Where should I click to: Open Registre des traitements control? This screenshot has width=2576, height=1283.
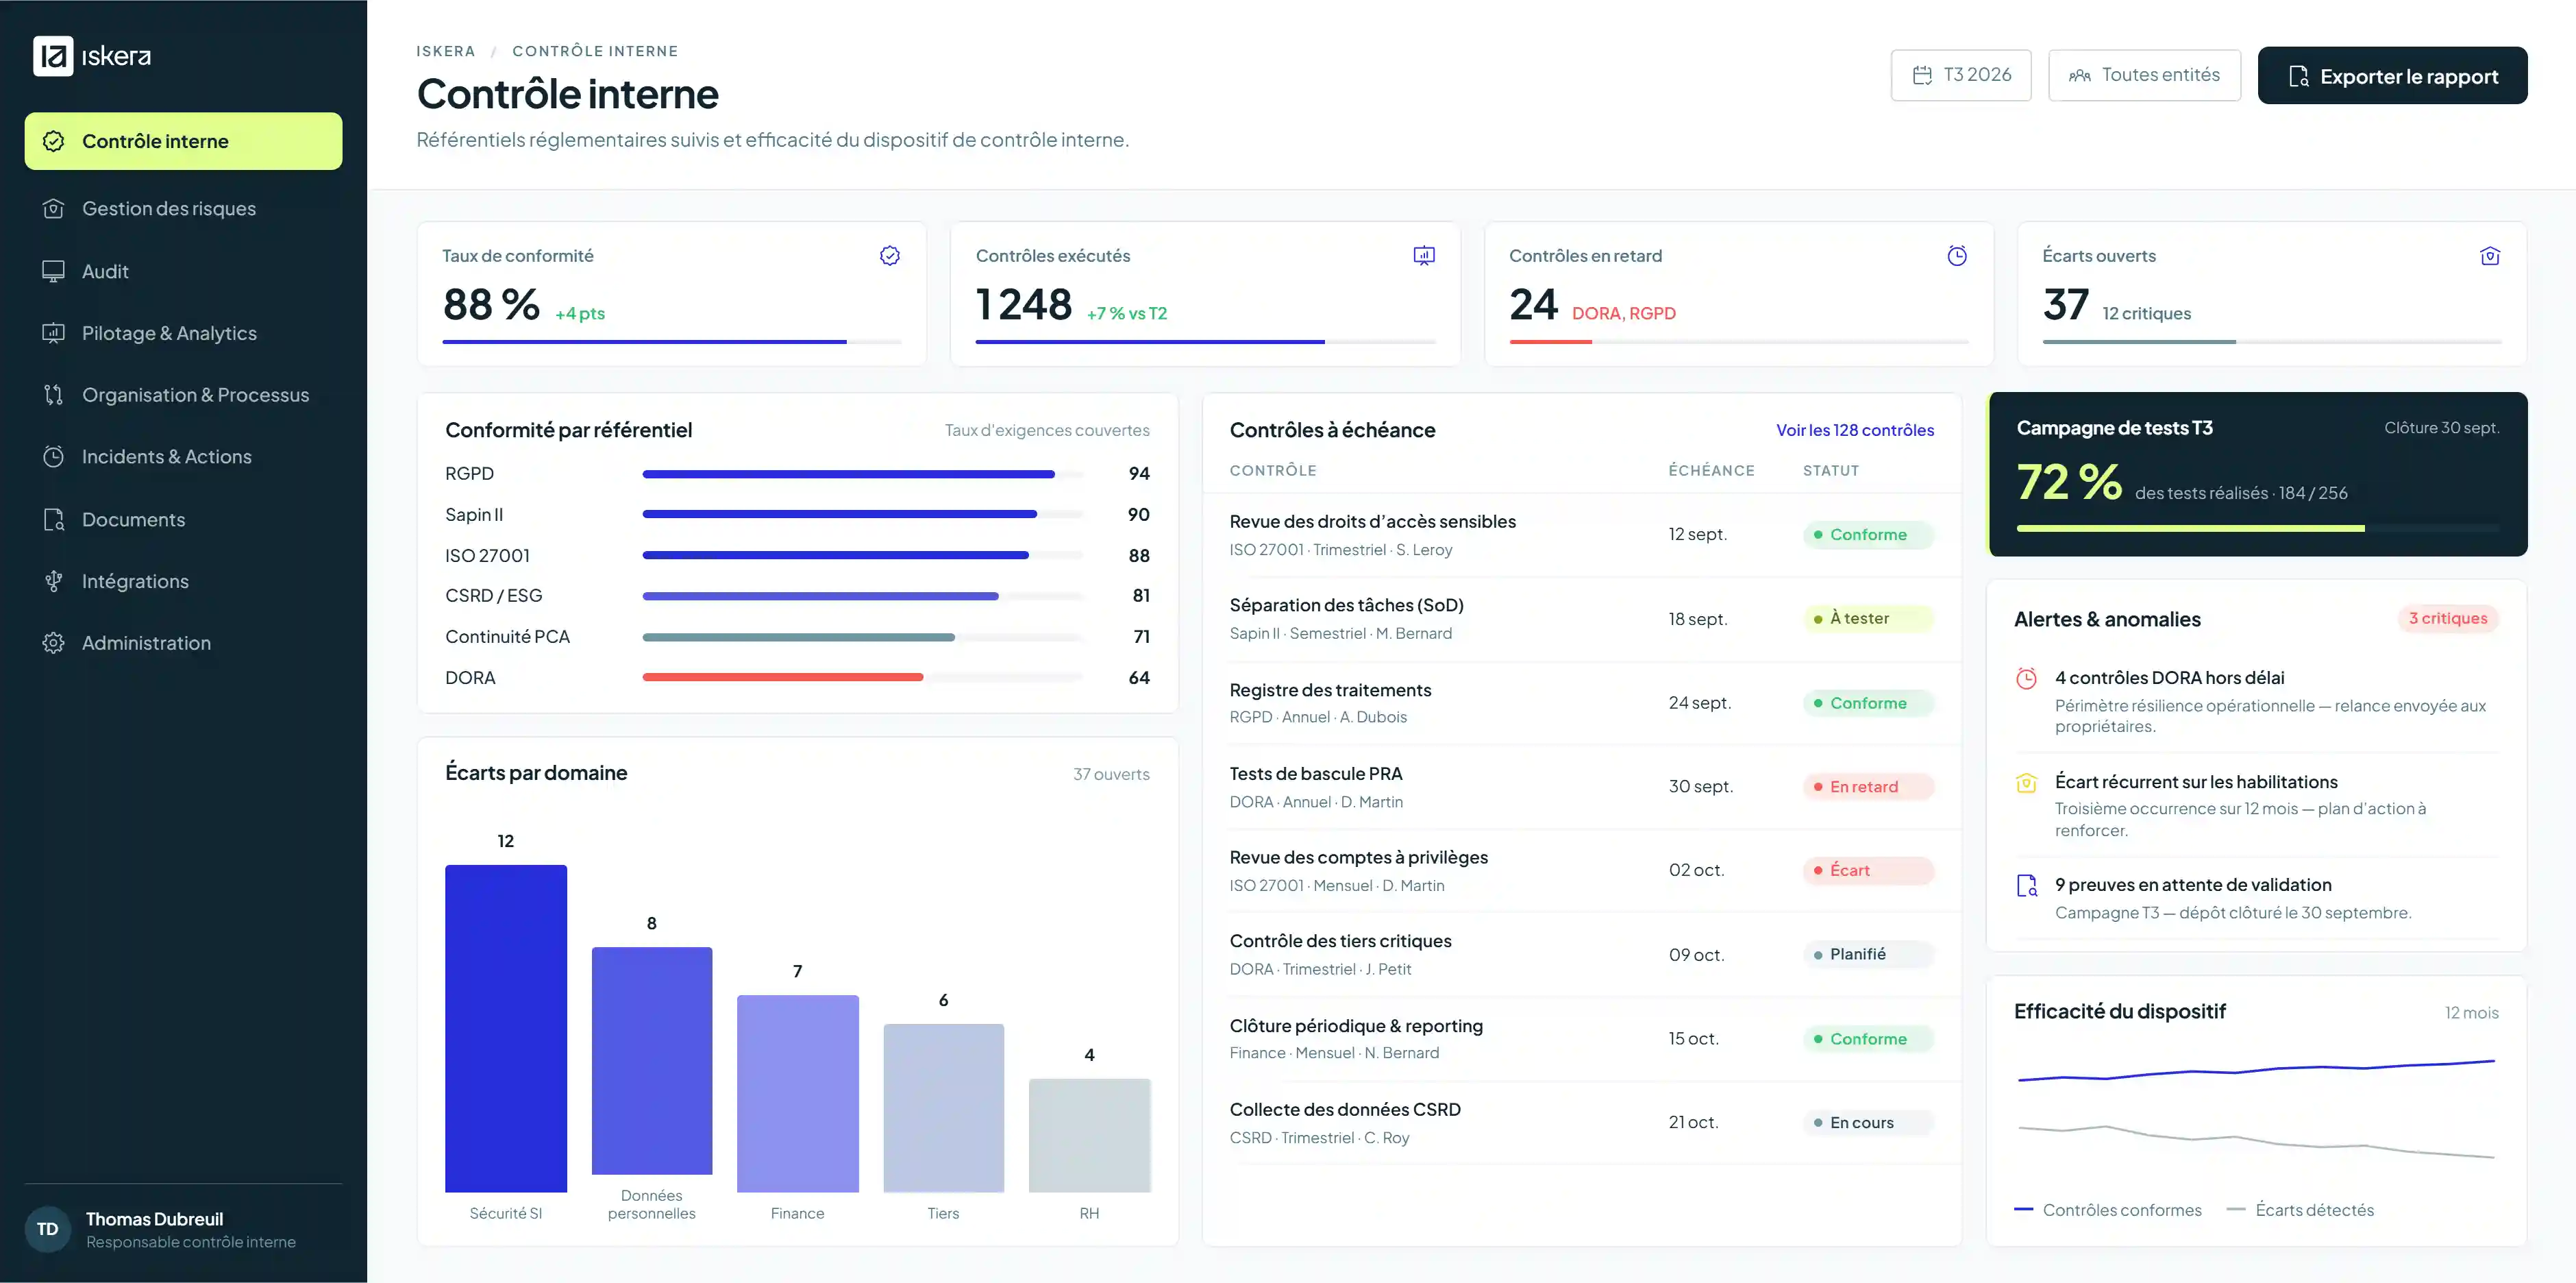point(1581,703)
